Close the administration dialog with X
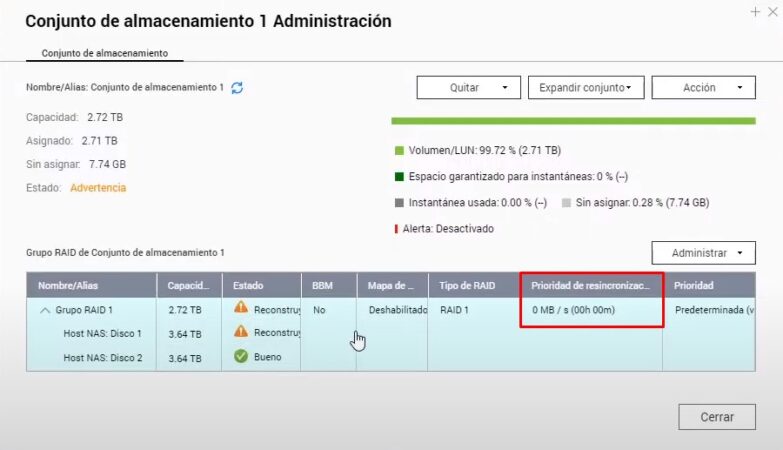 (773, 12)
